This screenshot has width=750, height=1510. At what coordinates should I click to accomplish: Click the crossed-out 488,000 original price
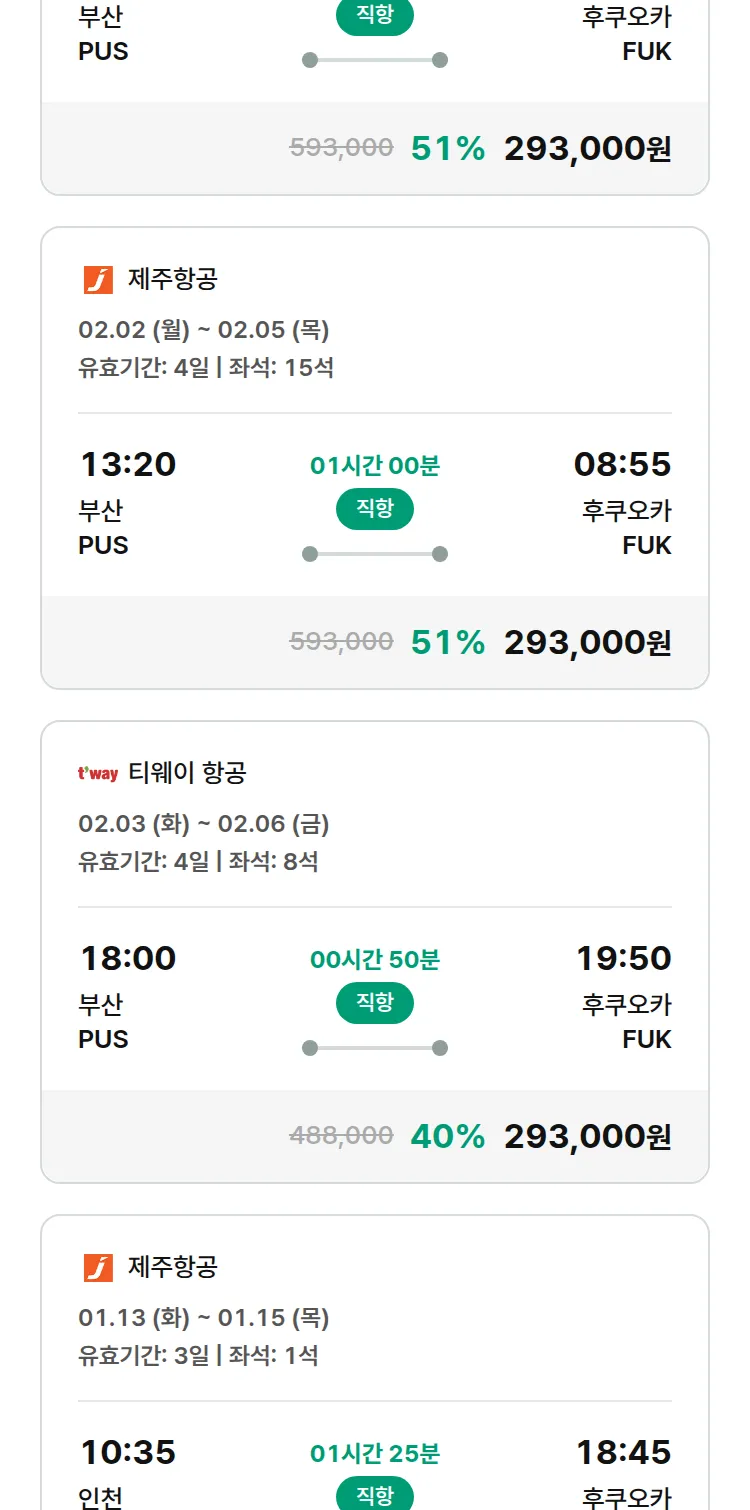[x=341, y=1135]
